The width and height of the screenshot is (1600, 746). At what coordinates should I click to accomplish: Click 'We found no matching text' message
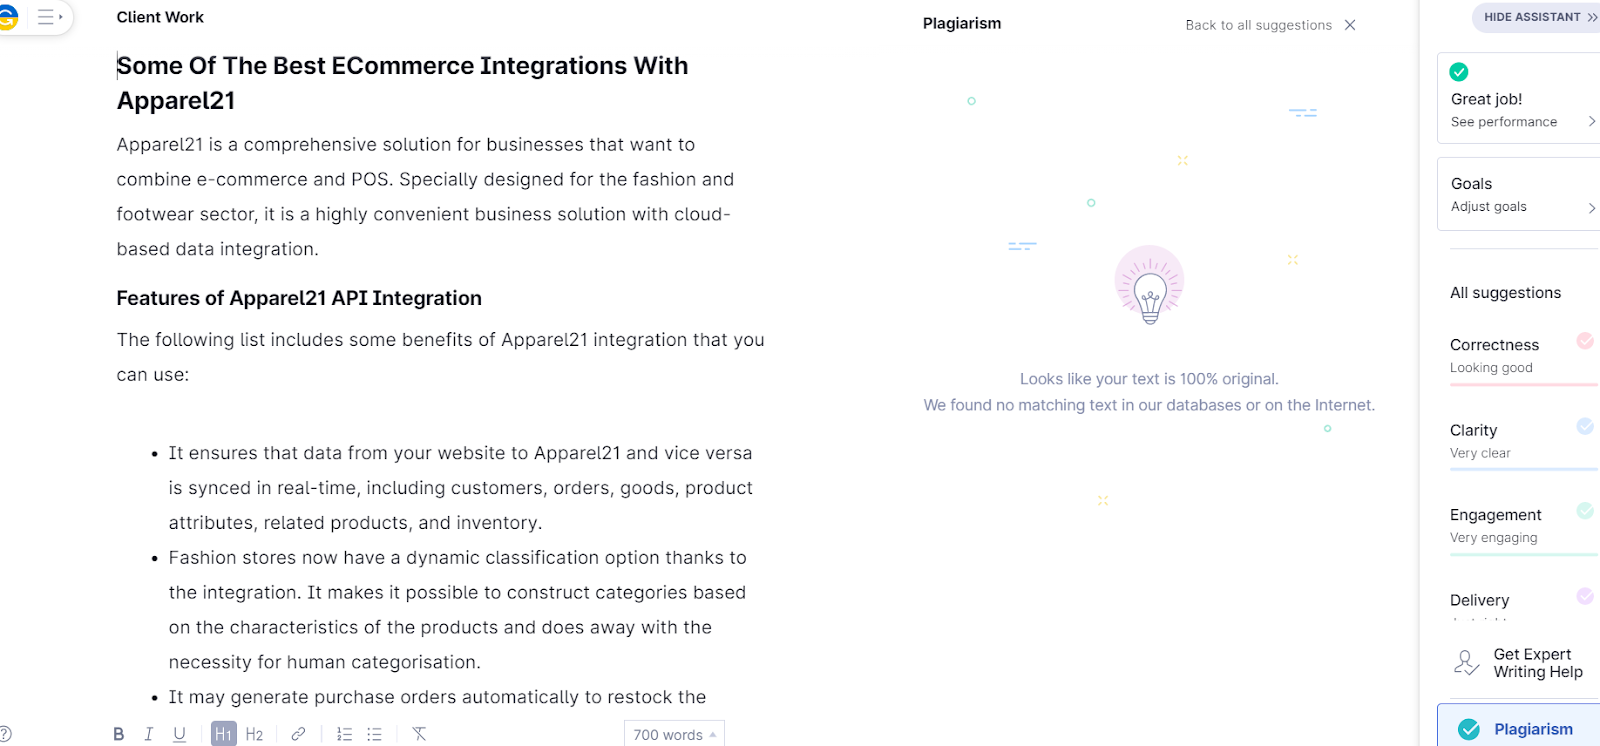pyautogui.click(x=1149, y=405)
